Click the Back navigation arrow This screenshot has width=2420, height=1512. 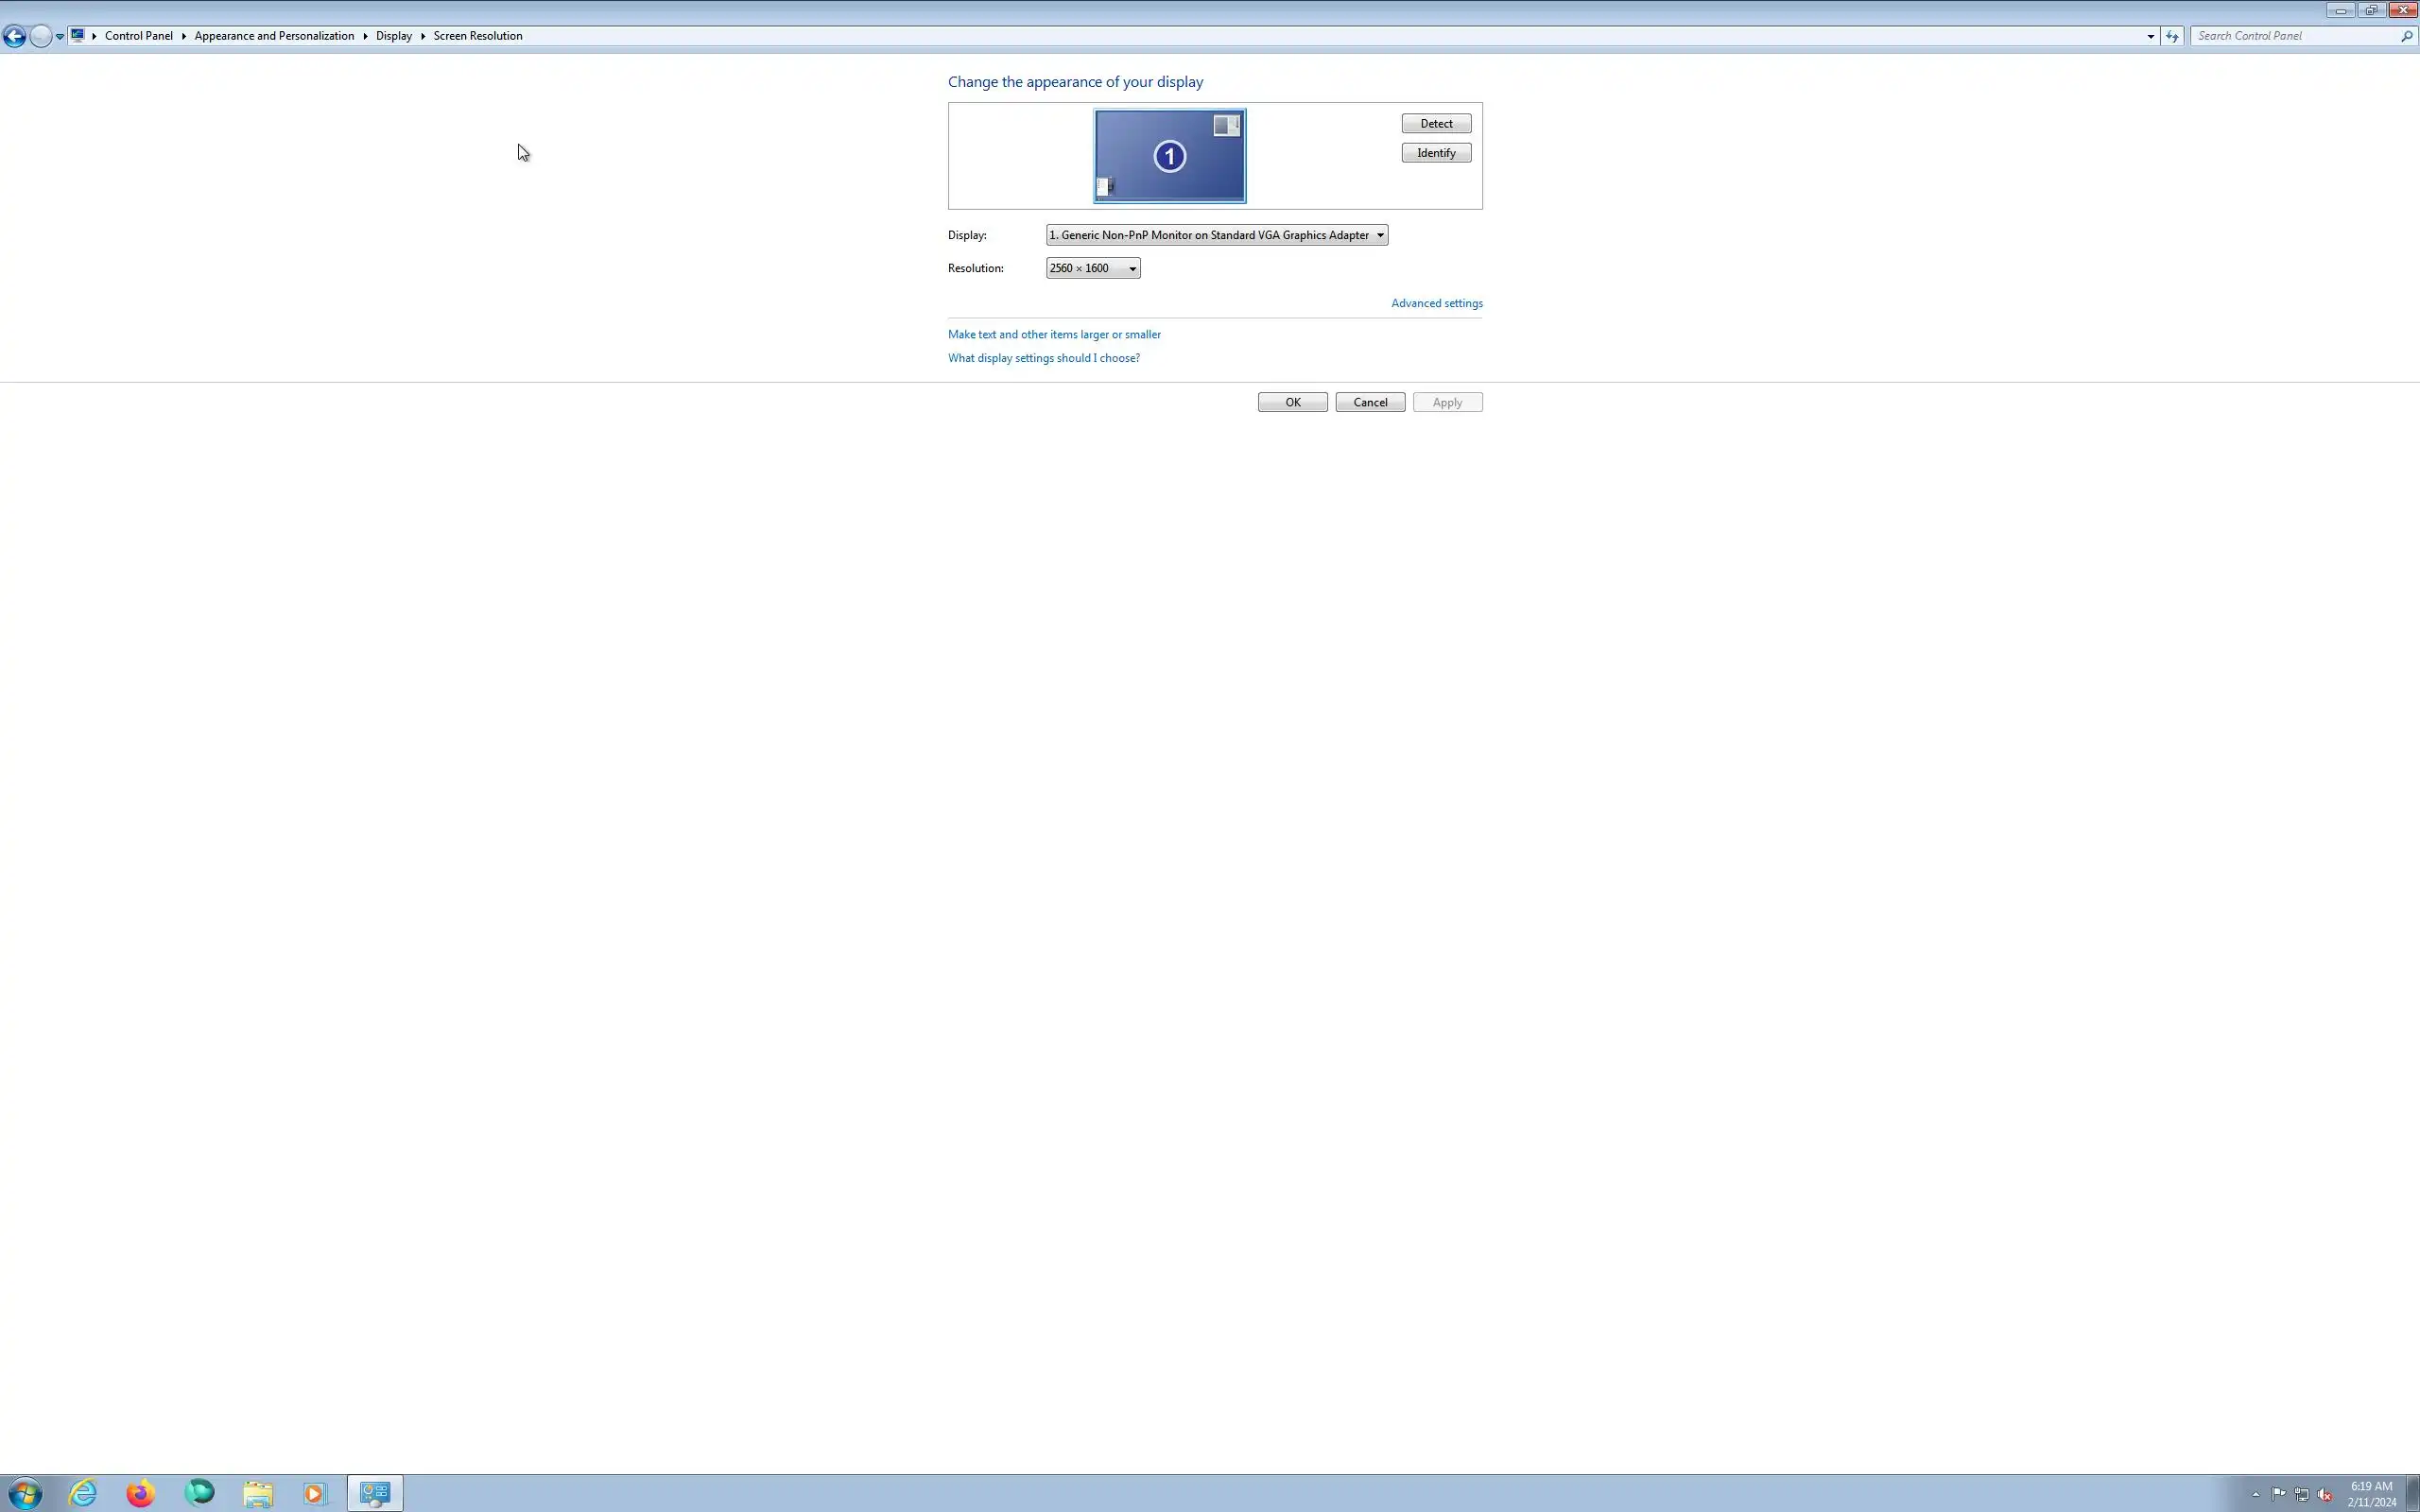coord(14,36)
